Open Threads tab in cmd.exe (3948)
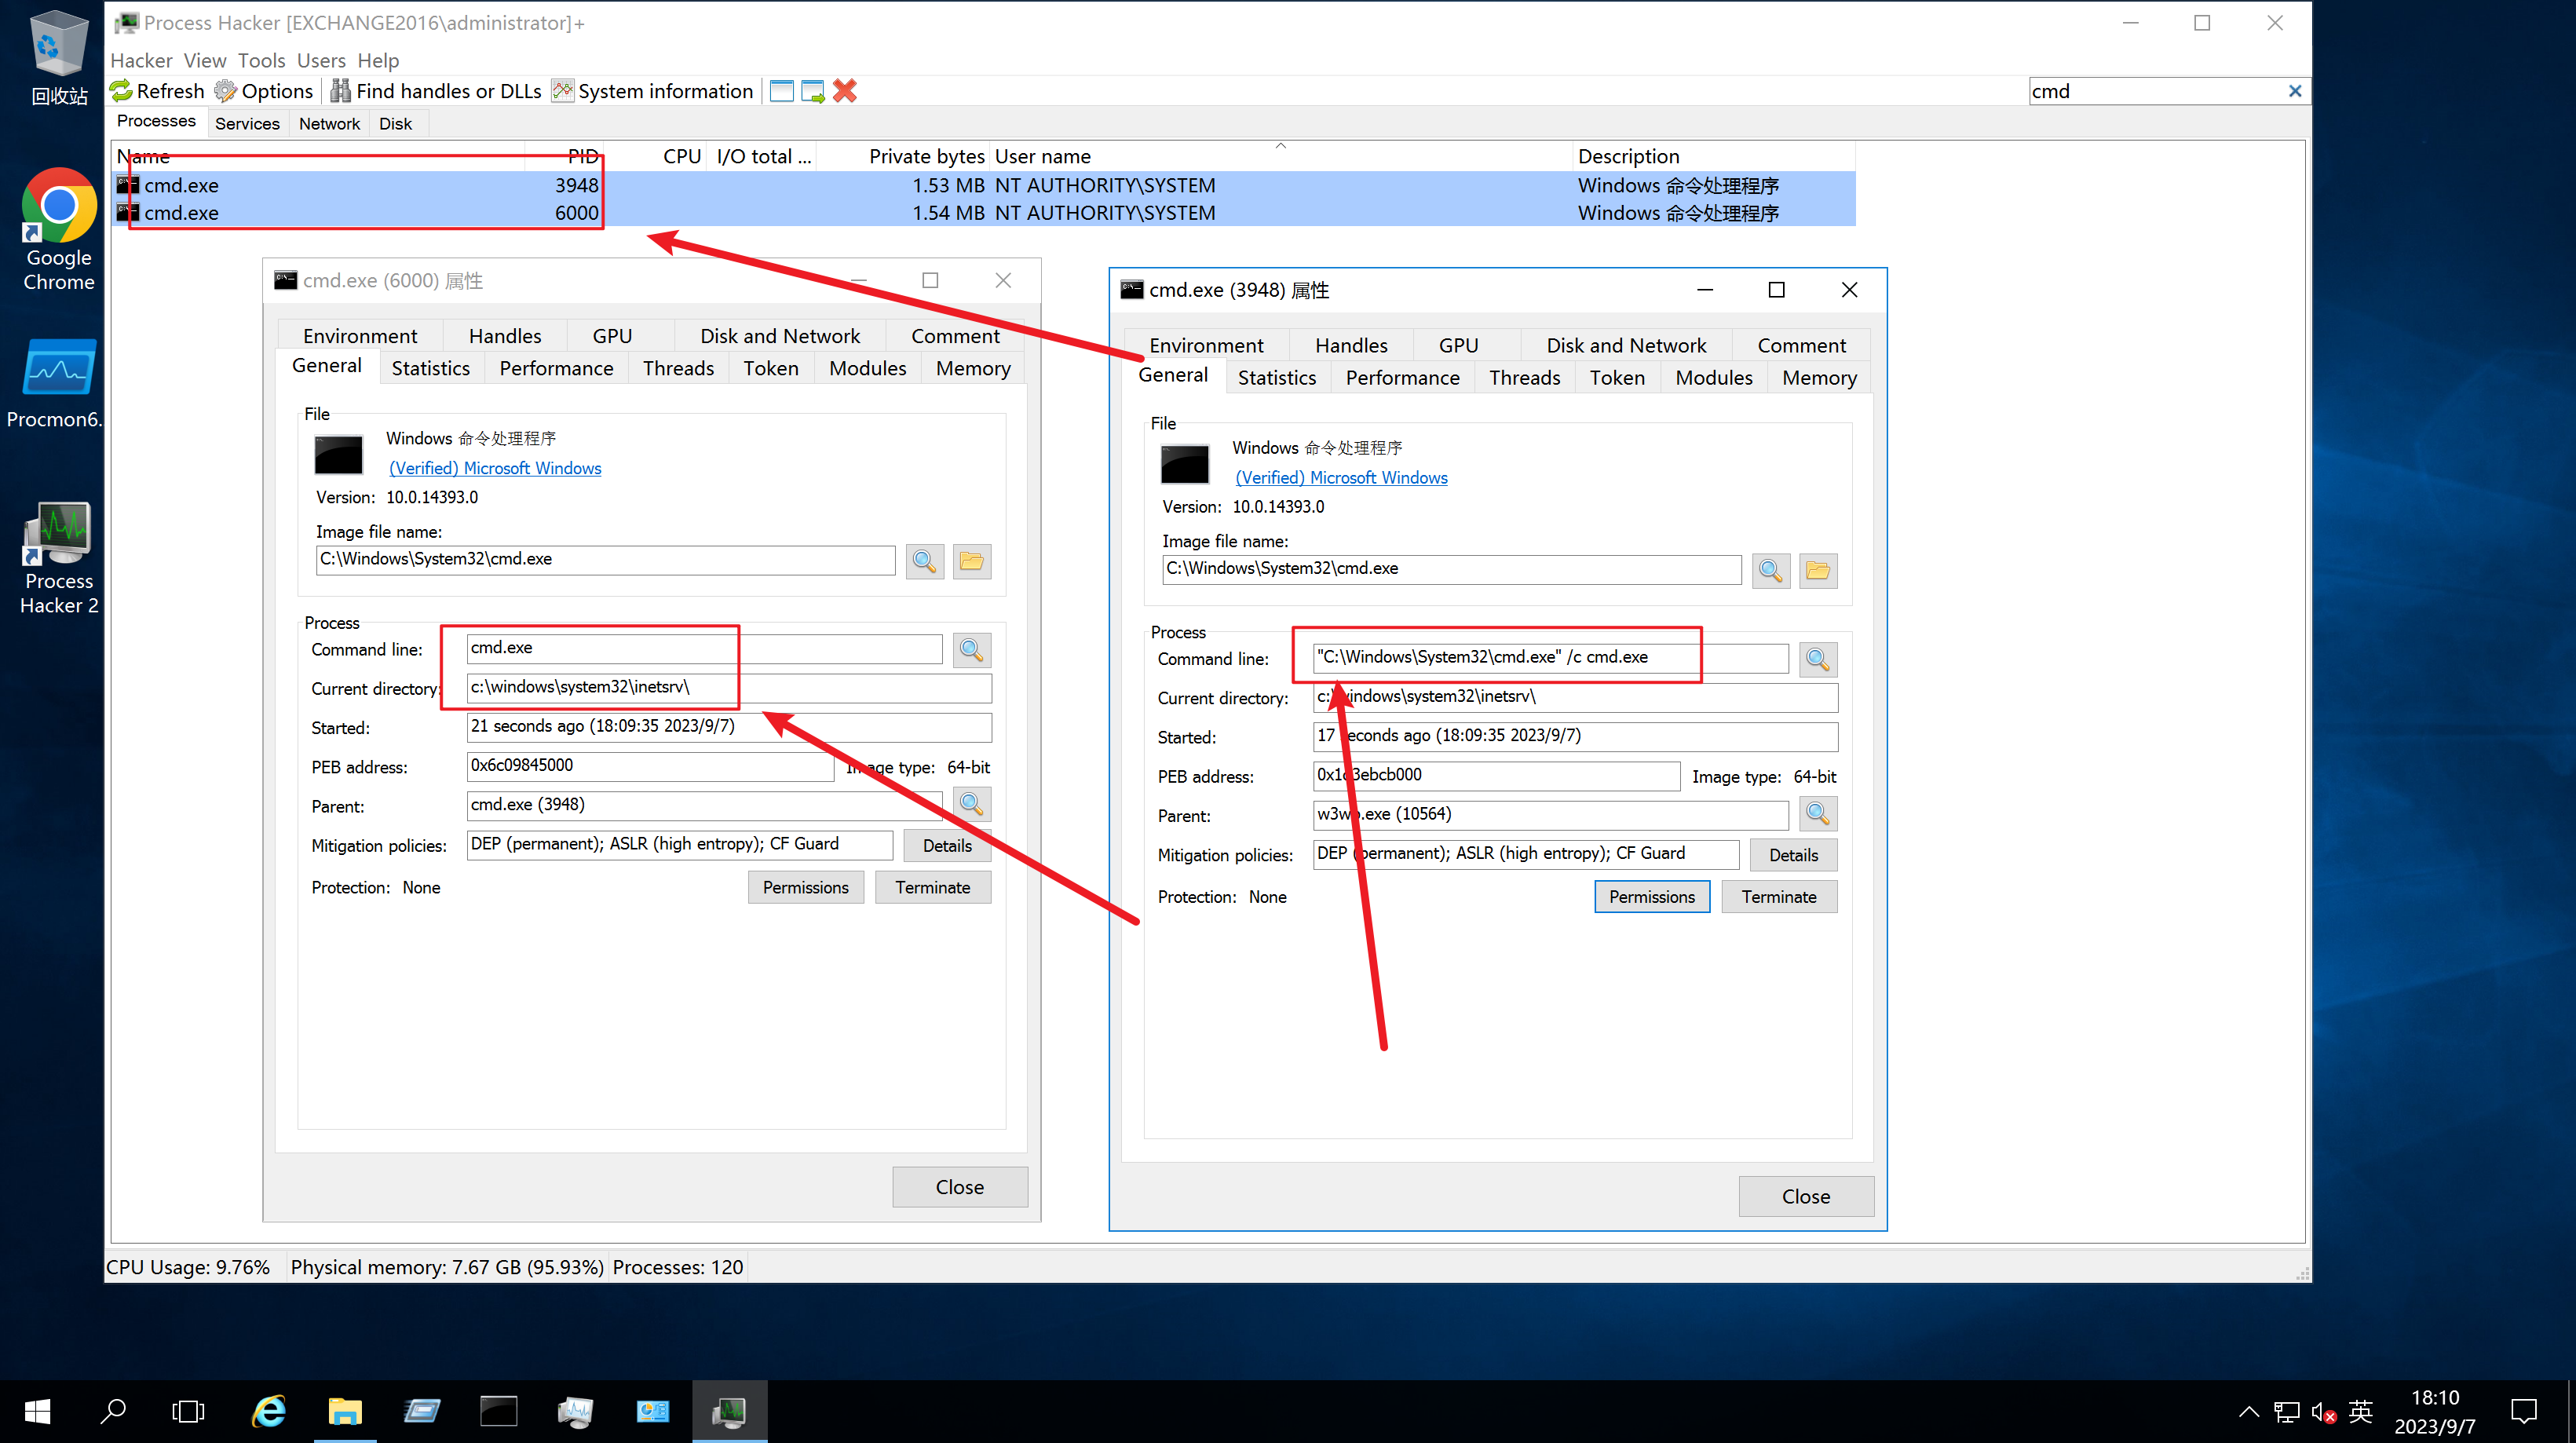2576x1443 pixels. [x=1523, y=378]
